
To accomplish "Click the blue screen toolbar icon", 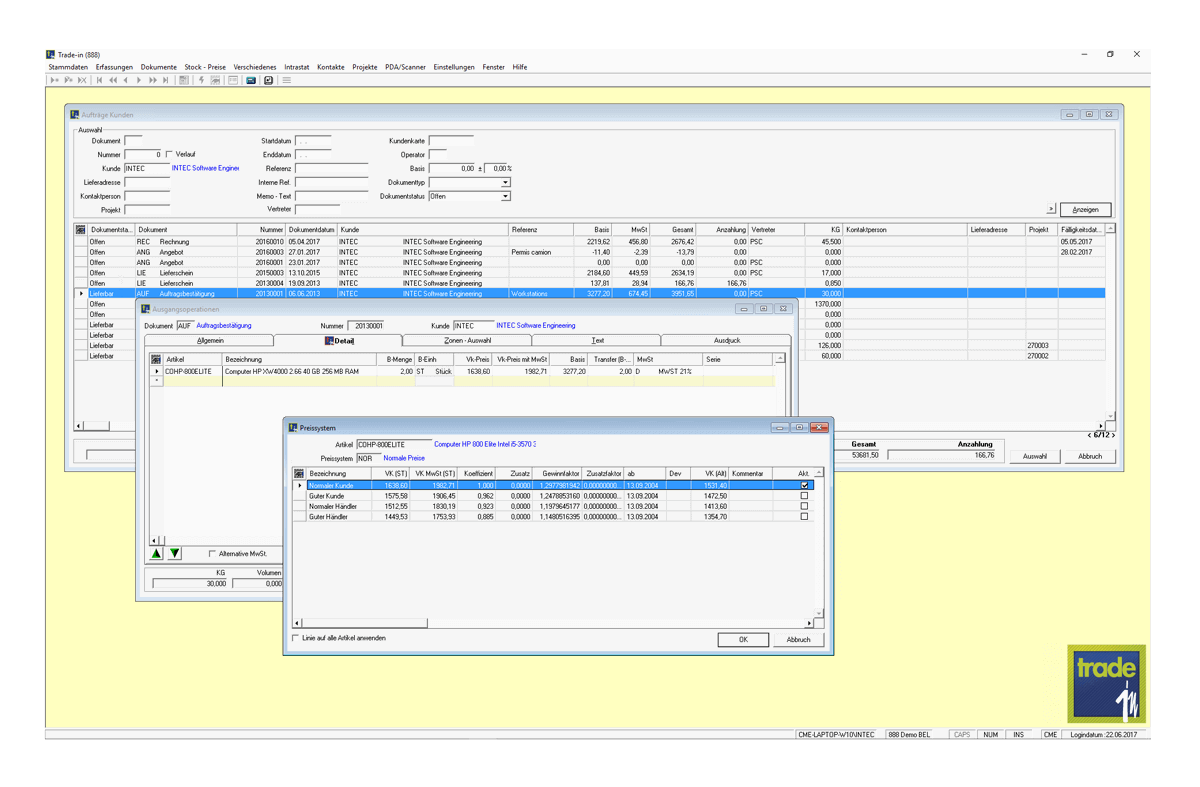I will coord(251,80).
